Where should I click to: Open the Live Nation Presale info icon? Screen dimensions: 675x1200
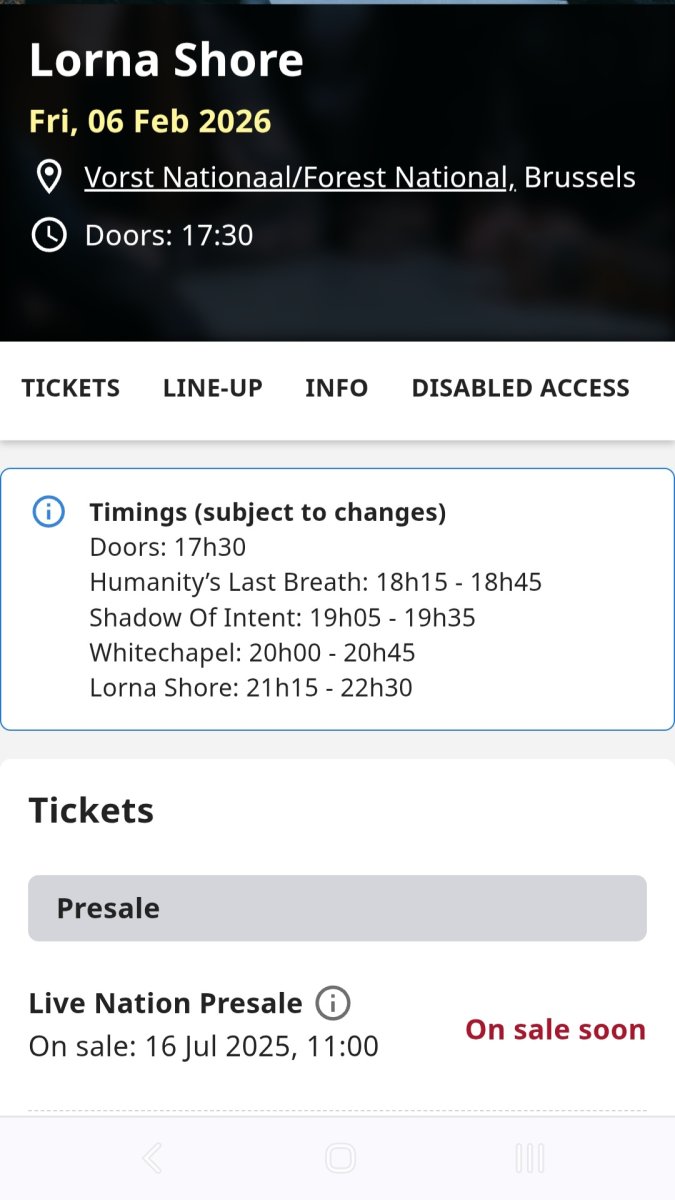pos(333,1003)
